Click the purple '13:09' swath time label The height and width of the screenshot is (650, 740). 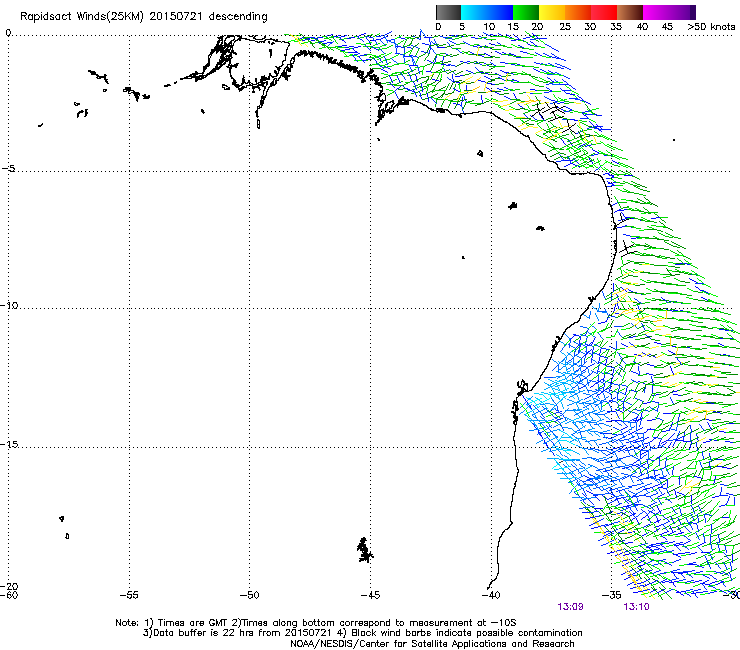click(570, 607)
